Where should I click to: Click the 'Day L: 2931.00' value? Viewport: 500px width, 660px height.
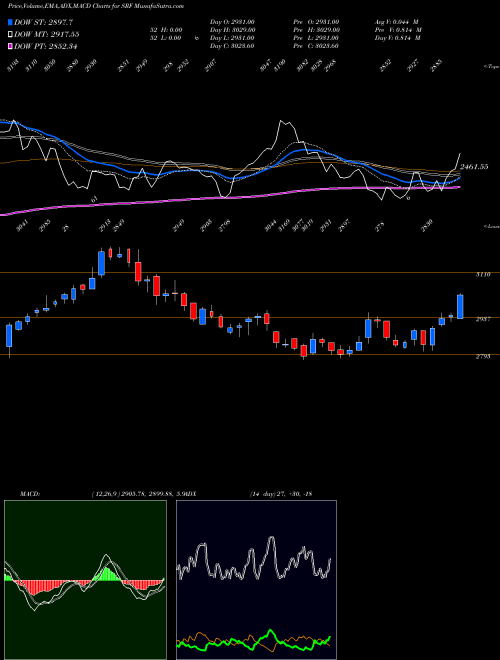click(232, 38)
